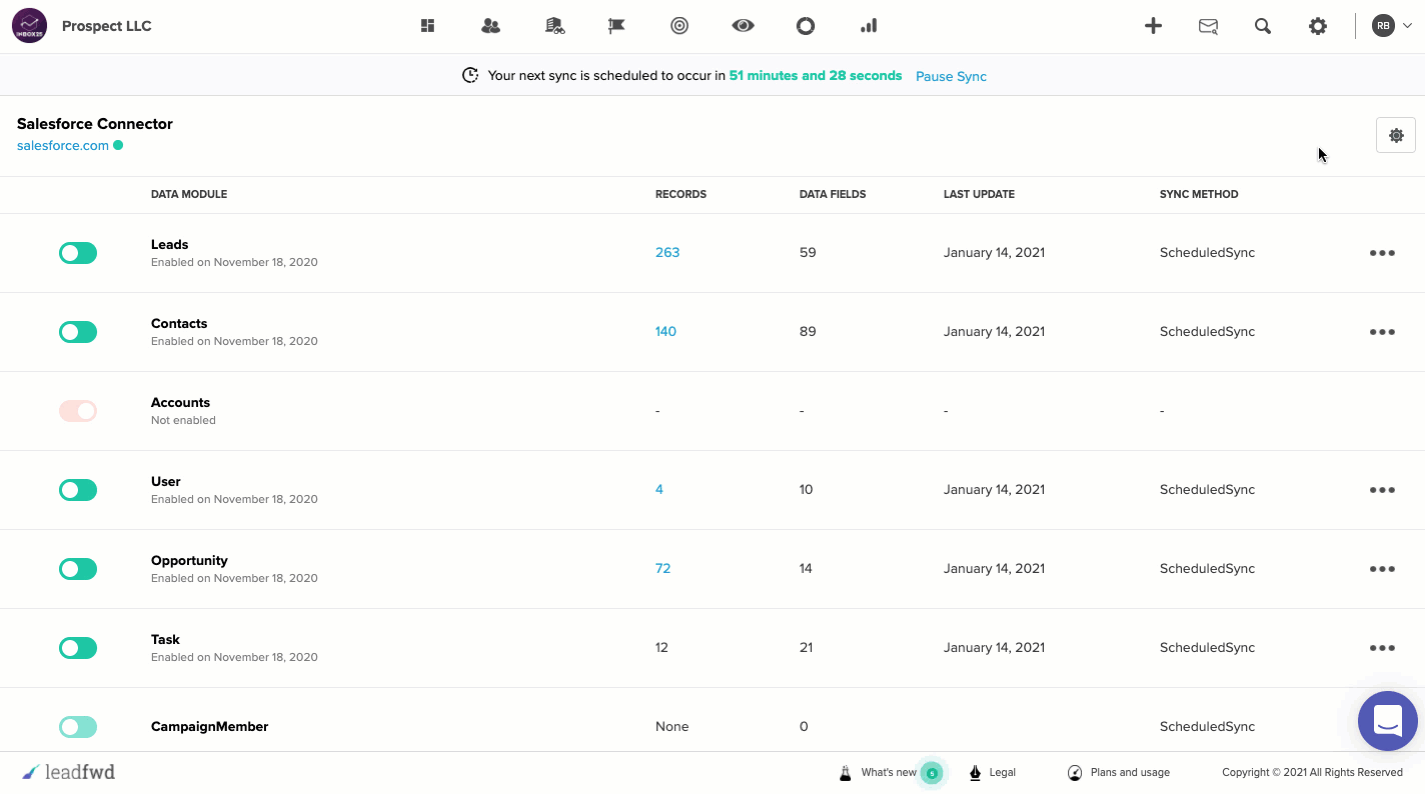
Task: Open the Task row more options menu
Action: coord(1382,648)
